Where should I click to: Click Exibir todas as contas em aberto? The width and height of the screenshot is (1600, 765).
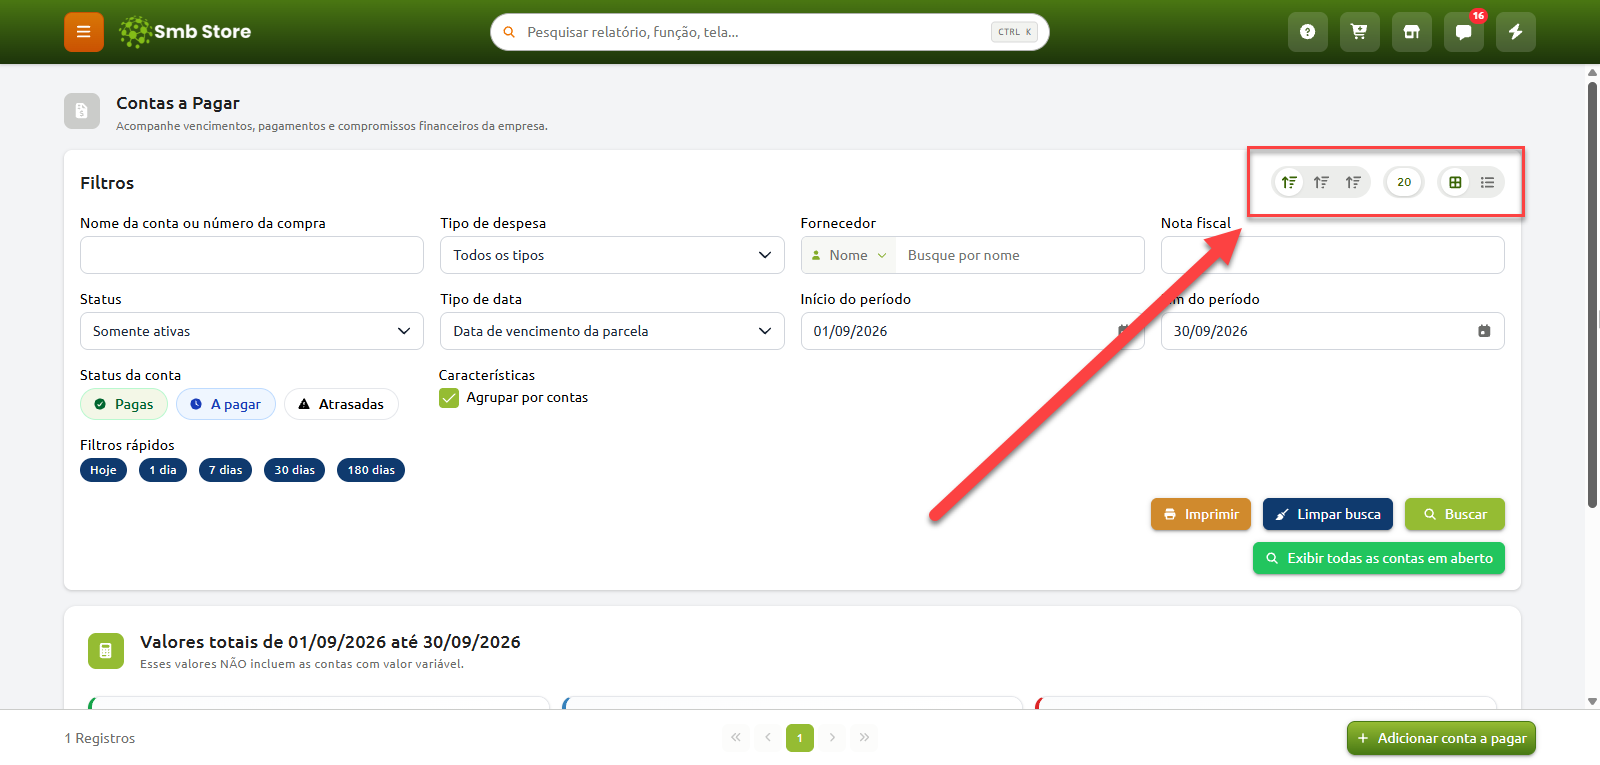pyautogui.click(x=1379, y=558)
